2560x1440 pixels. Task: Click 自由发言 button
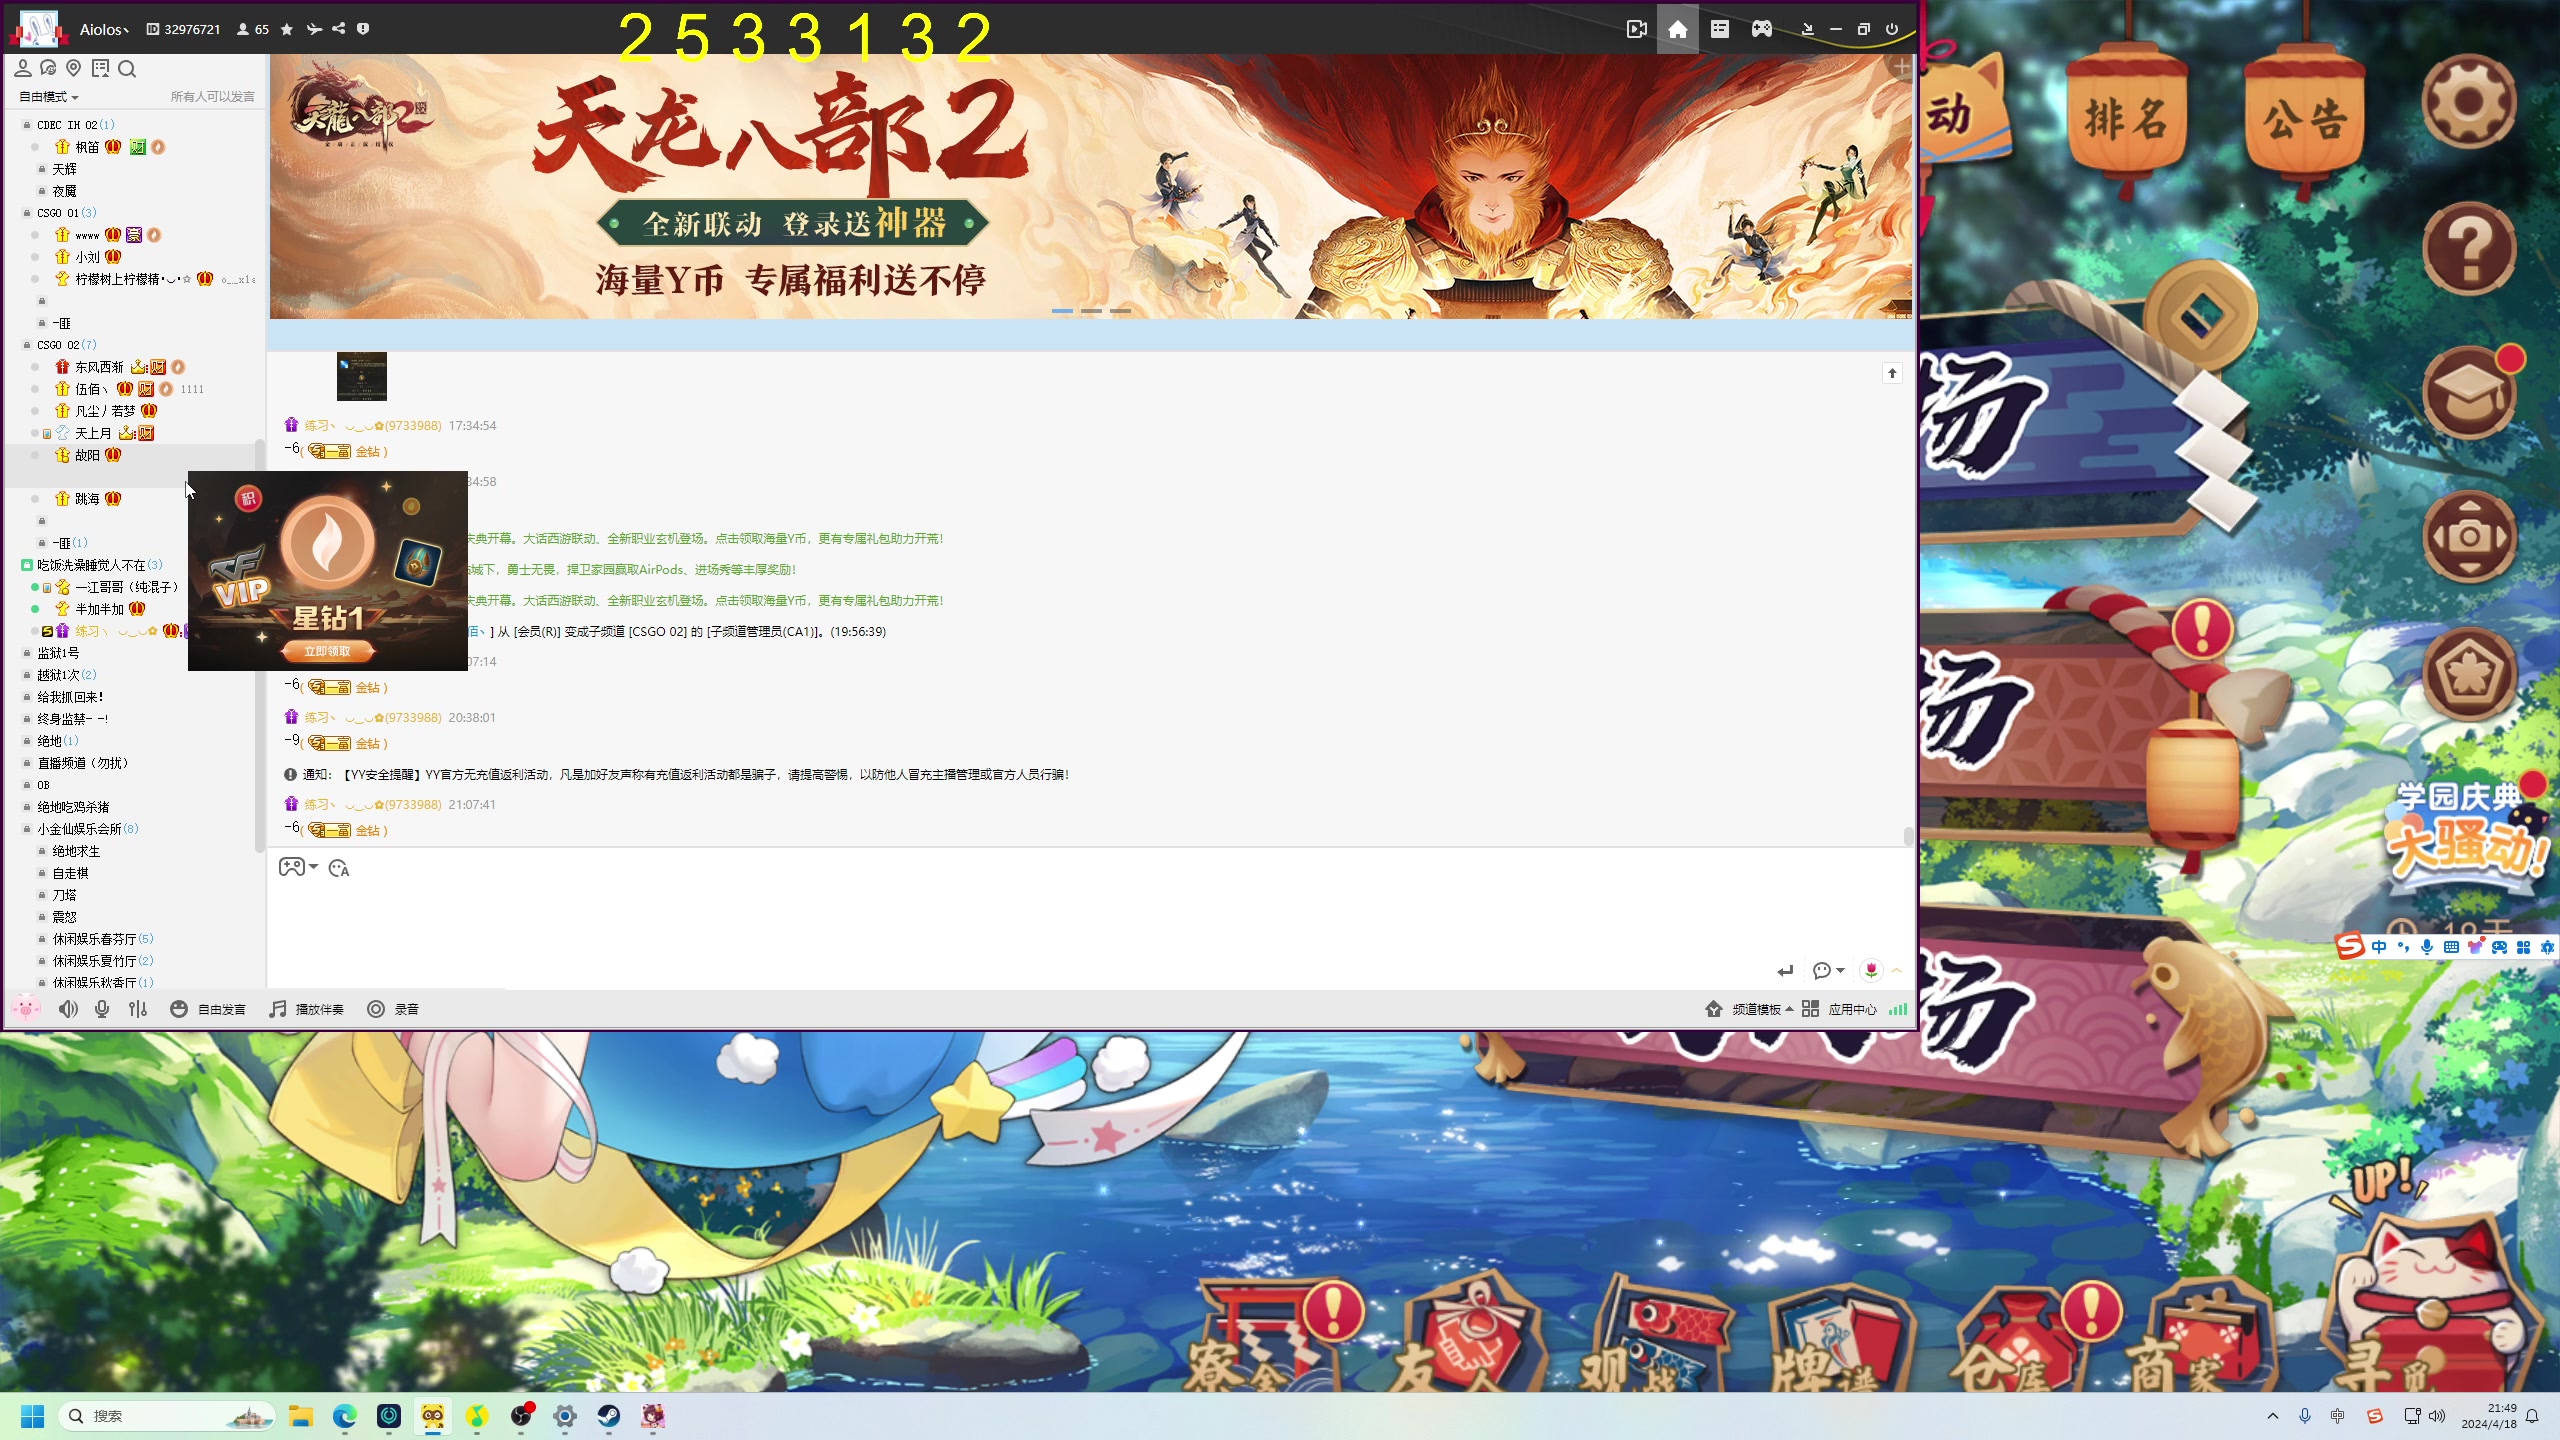point(208,1009)
